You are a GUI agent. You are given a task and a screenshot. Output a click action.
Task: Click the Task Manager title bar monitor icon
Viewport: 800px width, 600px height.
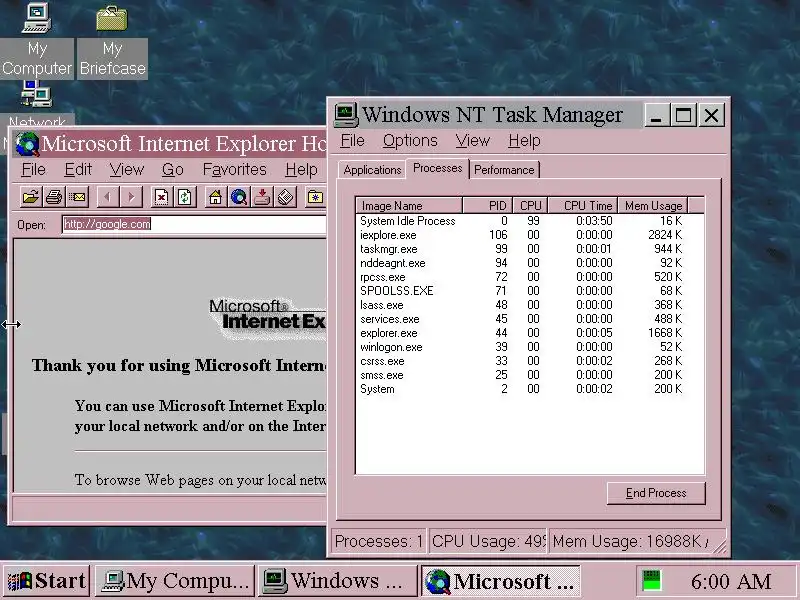[346, 115]
